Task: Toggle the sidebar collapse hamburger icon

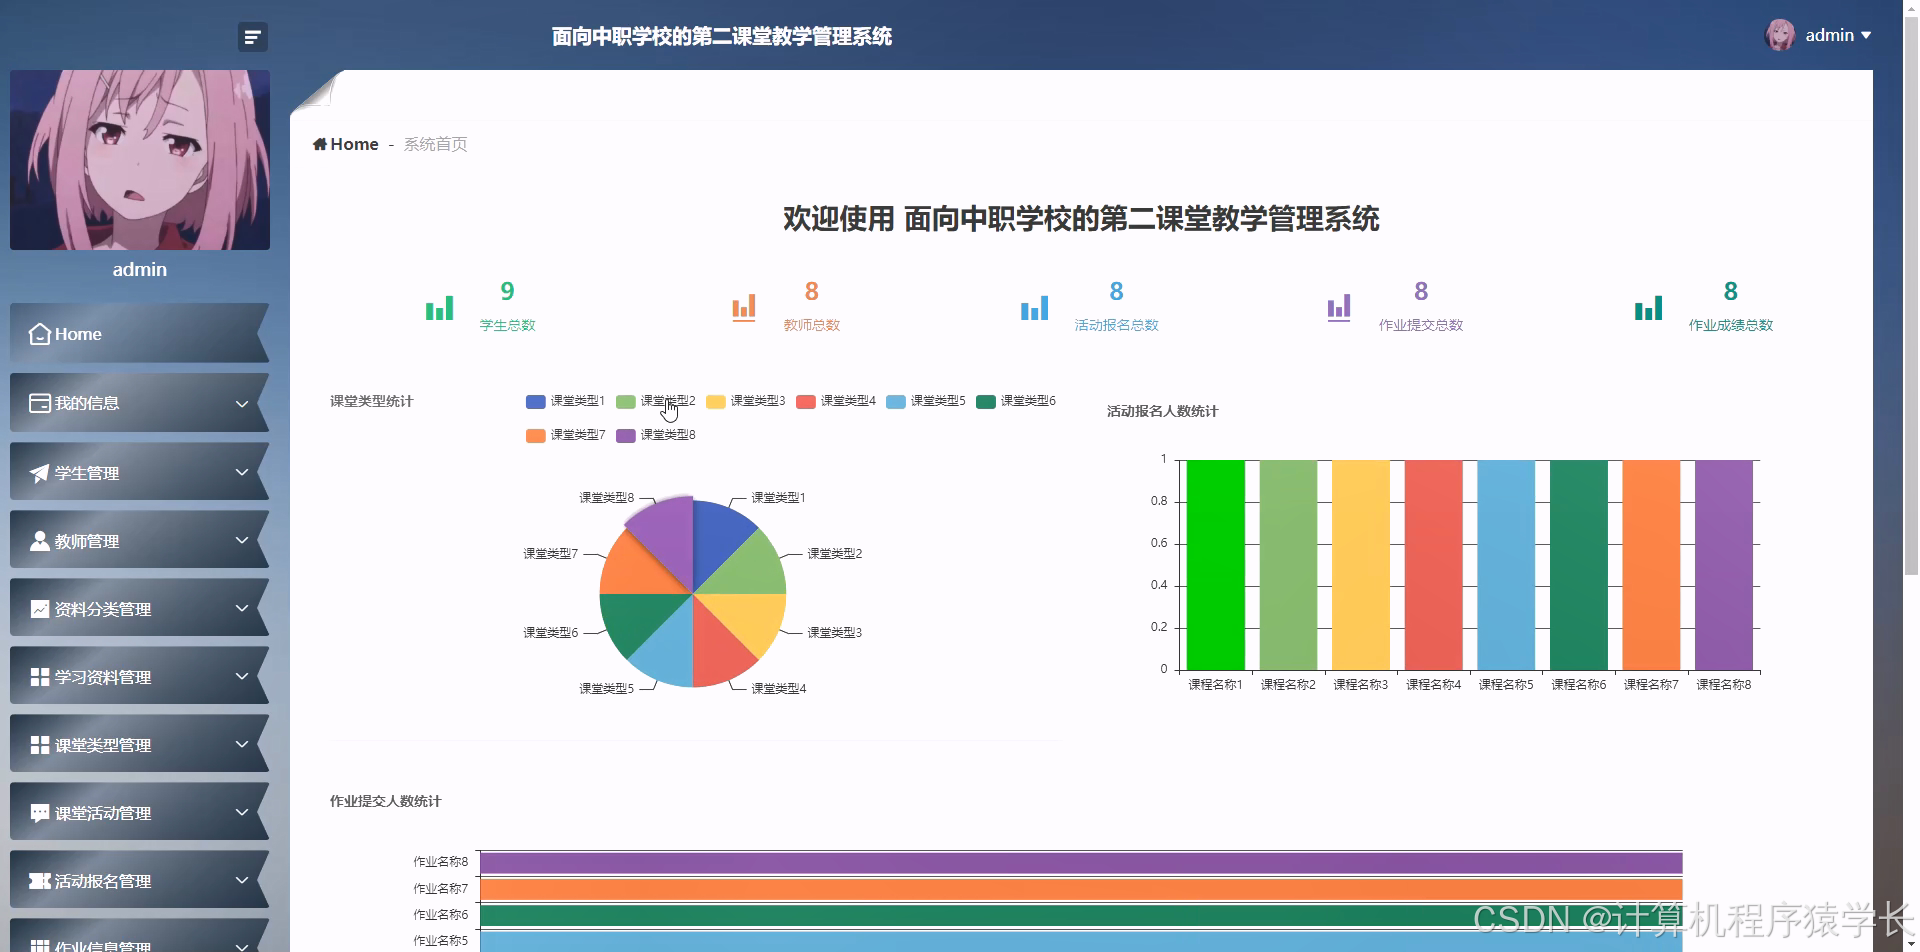Action: point(253,37)
